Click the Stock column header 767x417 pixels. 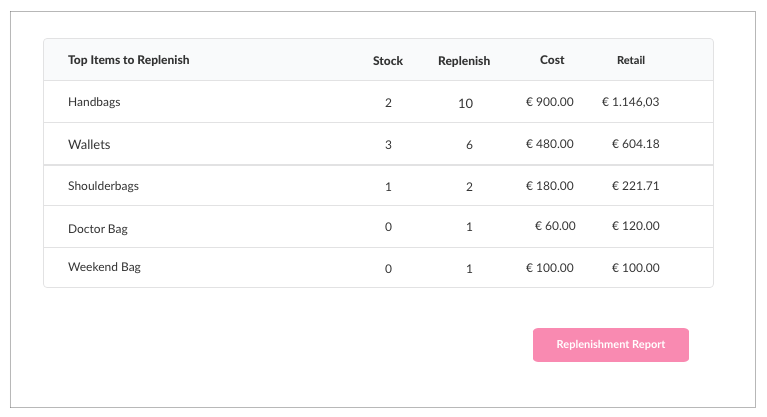pos(388,61)
